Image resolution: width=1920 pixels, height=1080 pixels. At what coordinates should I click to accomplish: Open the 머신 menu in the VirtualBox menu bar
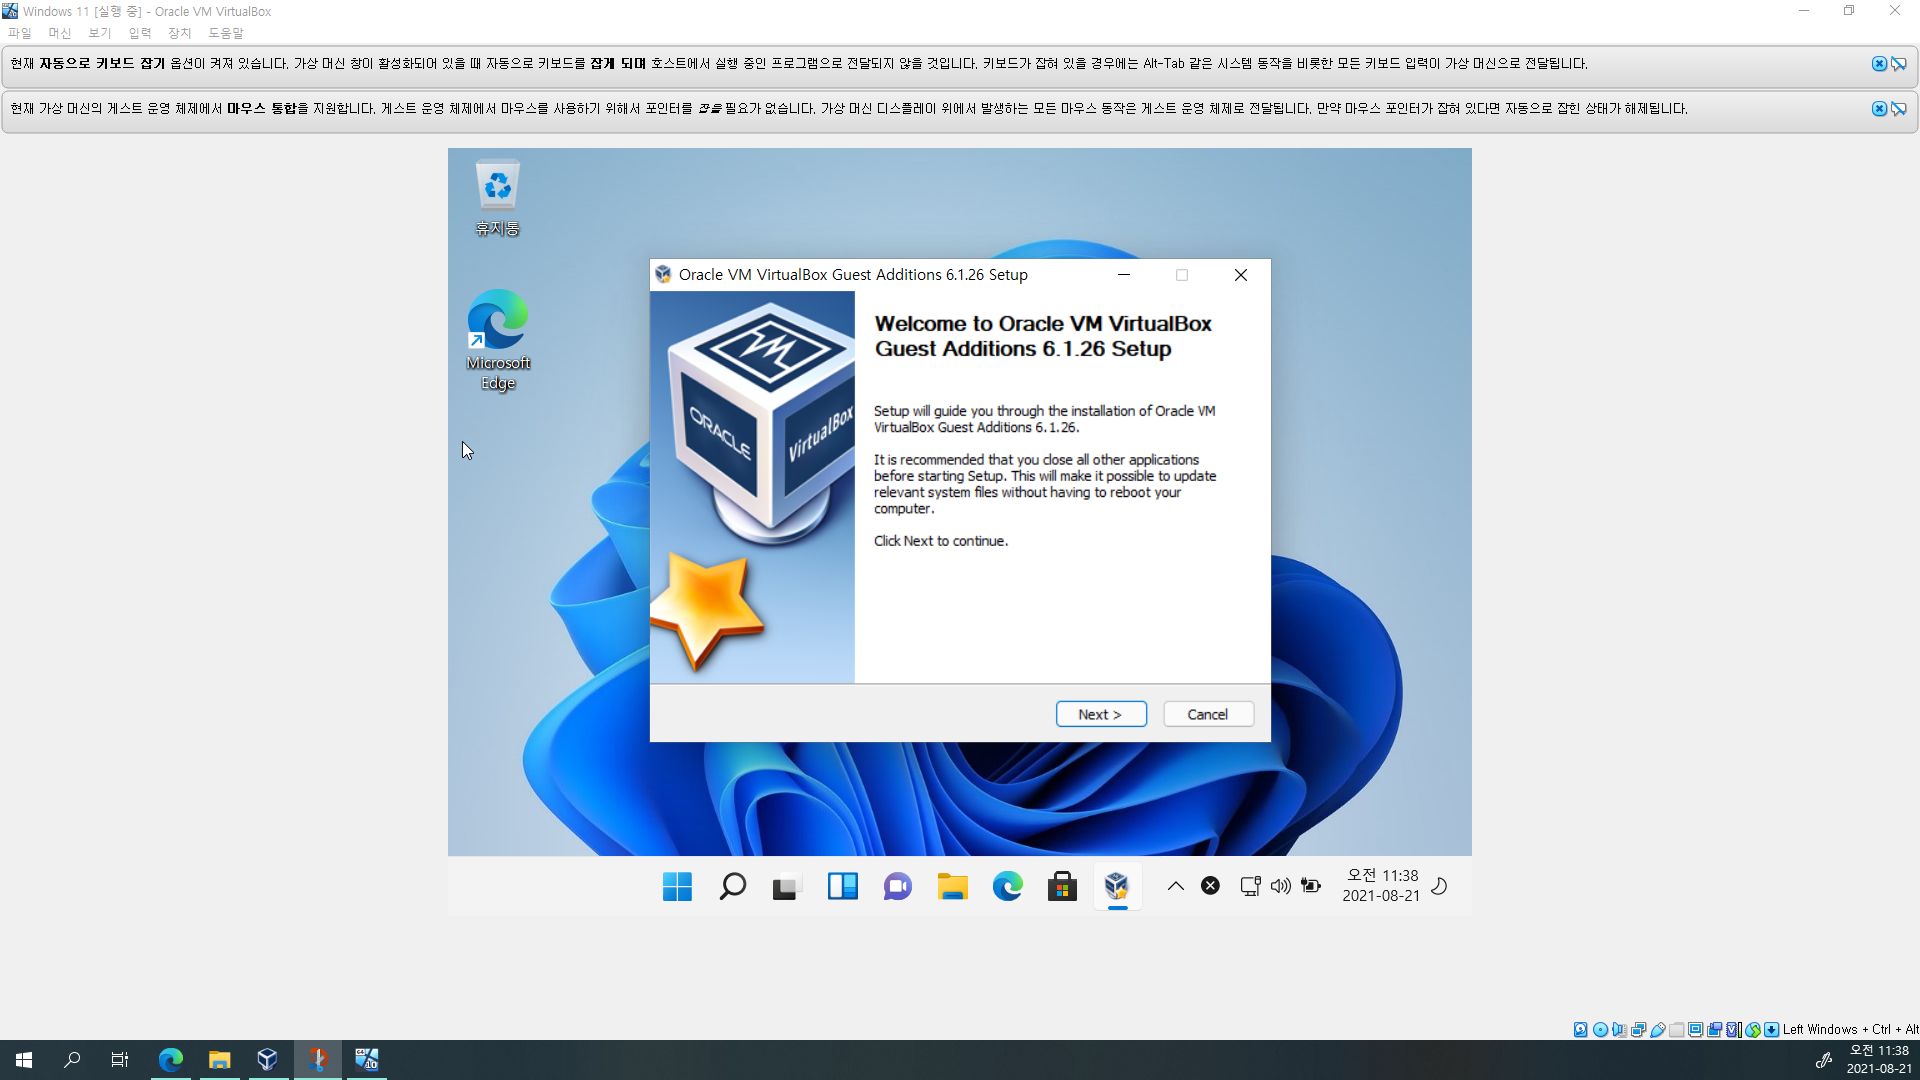click(x=59, y=33)
